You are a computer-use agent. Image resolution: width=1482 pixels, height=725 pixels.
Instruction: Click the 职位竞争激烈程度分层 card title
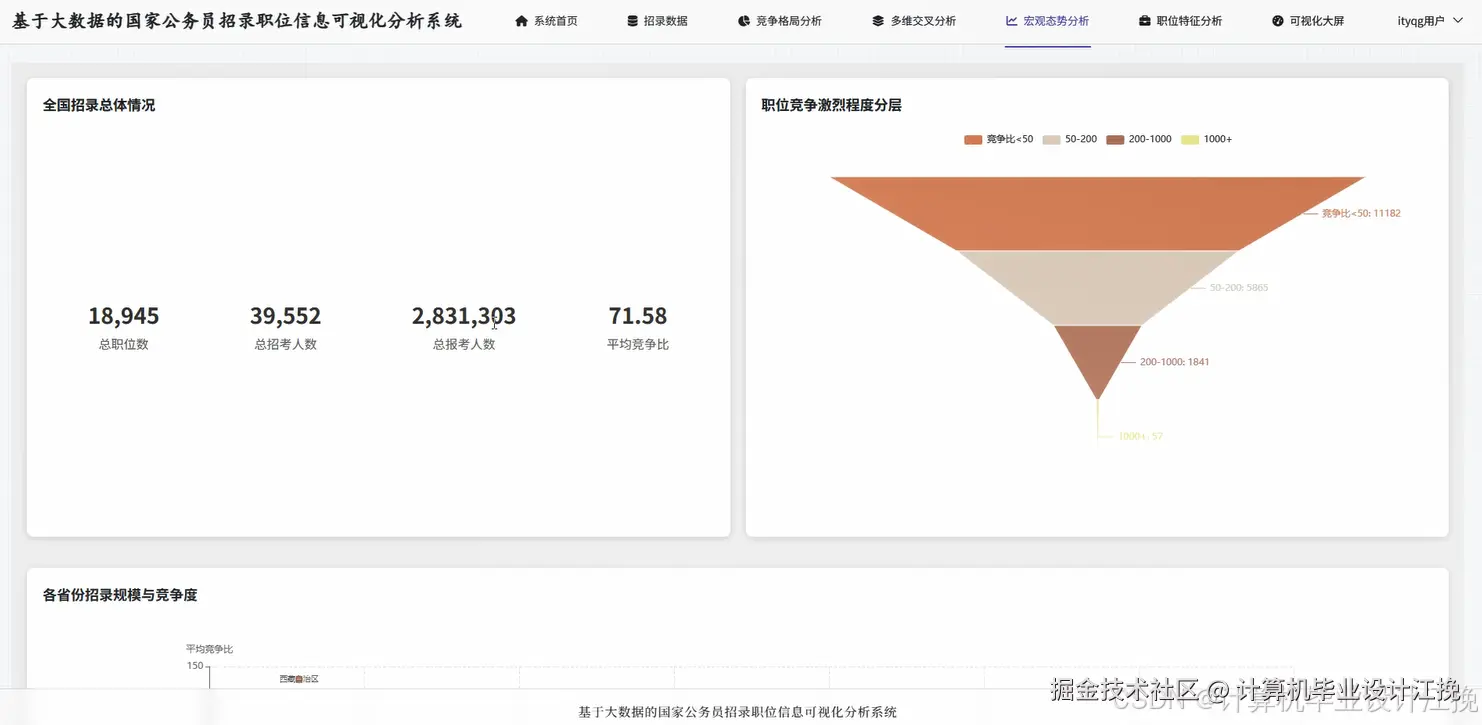(x=832, y=105)
